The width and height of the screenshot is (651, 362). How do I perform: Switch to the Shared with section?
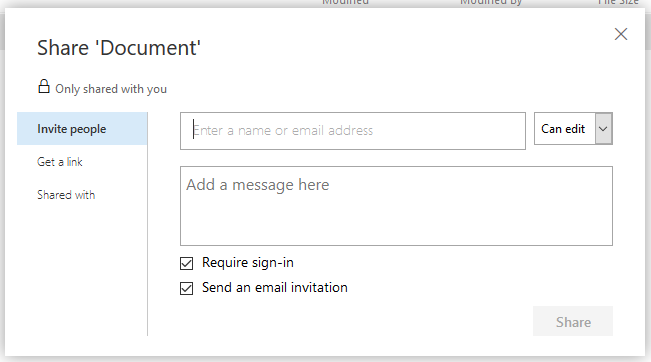click(66, 195)
